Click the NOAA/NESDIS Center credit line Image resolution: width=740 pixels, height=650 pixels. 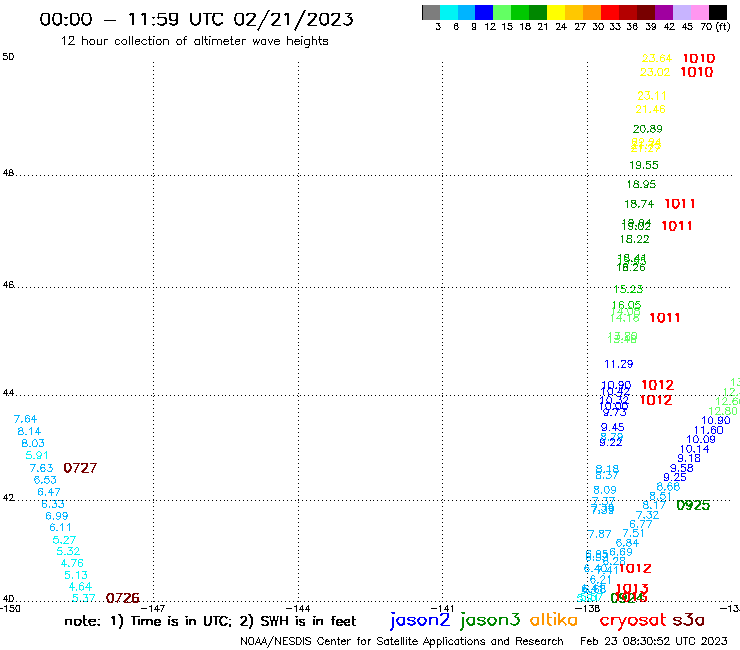click(402, 641)
